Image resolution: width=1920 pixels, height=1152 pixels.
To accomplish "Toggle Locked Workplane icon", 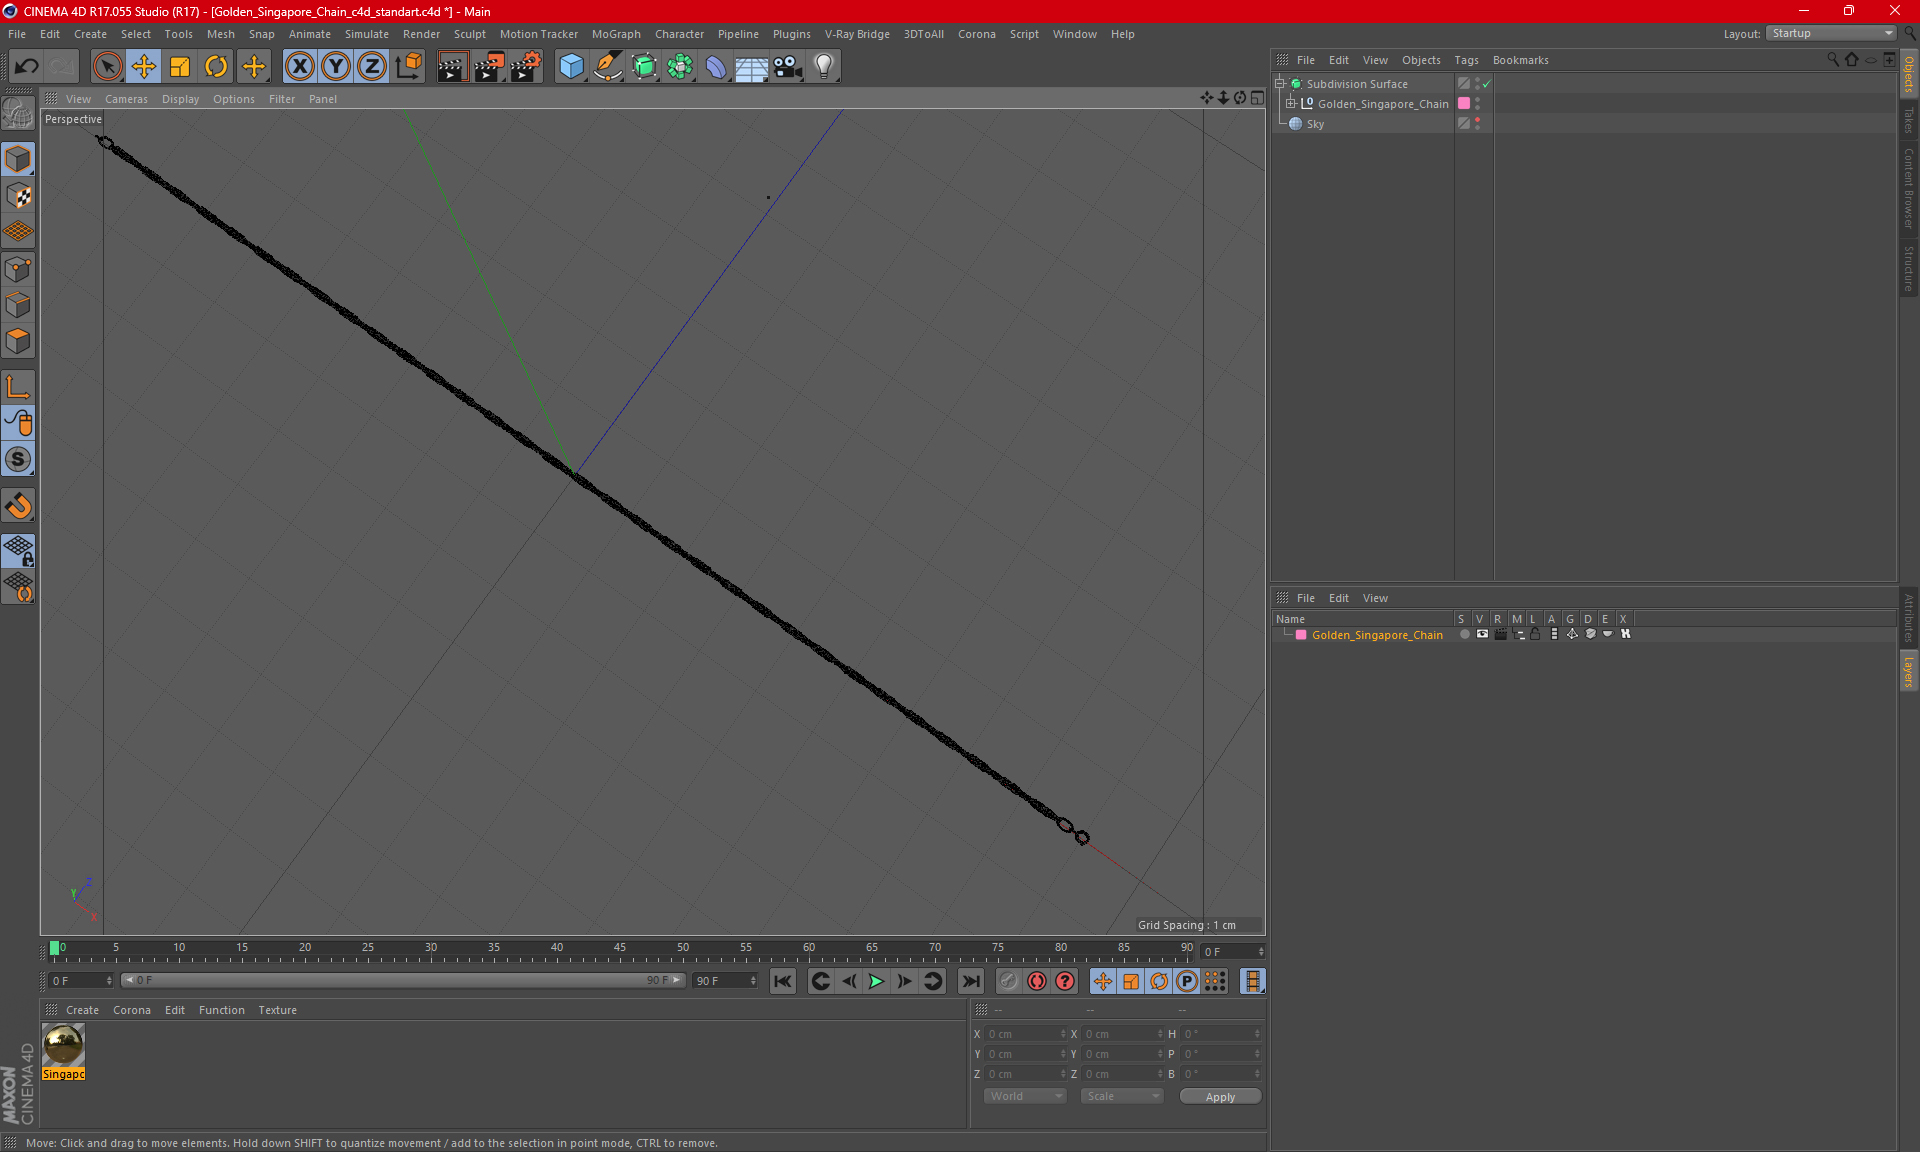I will click(x=18, y=551).
